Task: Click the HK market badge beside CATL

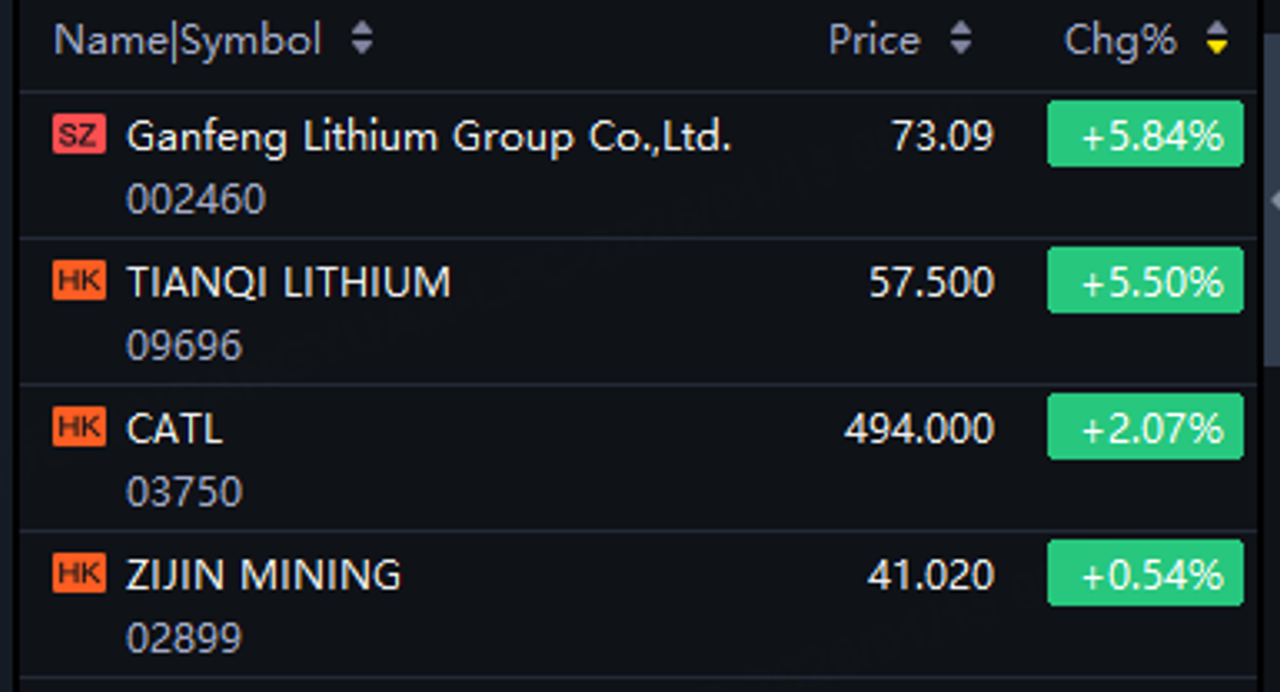Action: point(79,427)
